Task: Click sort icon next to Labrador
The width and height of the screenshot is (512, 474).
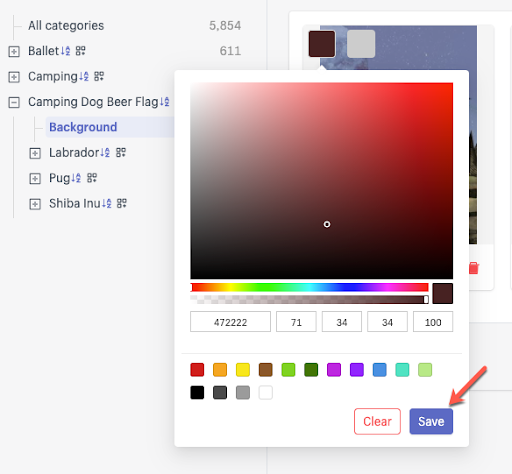Action: [x=105, y=153]
